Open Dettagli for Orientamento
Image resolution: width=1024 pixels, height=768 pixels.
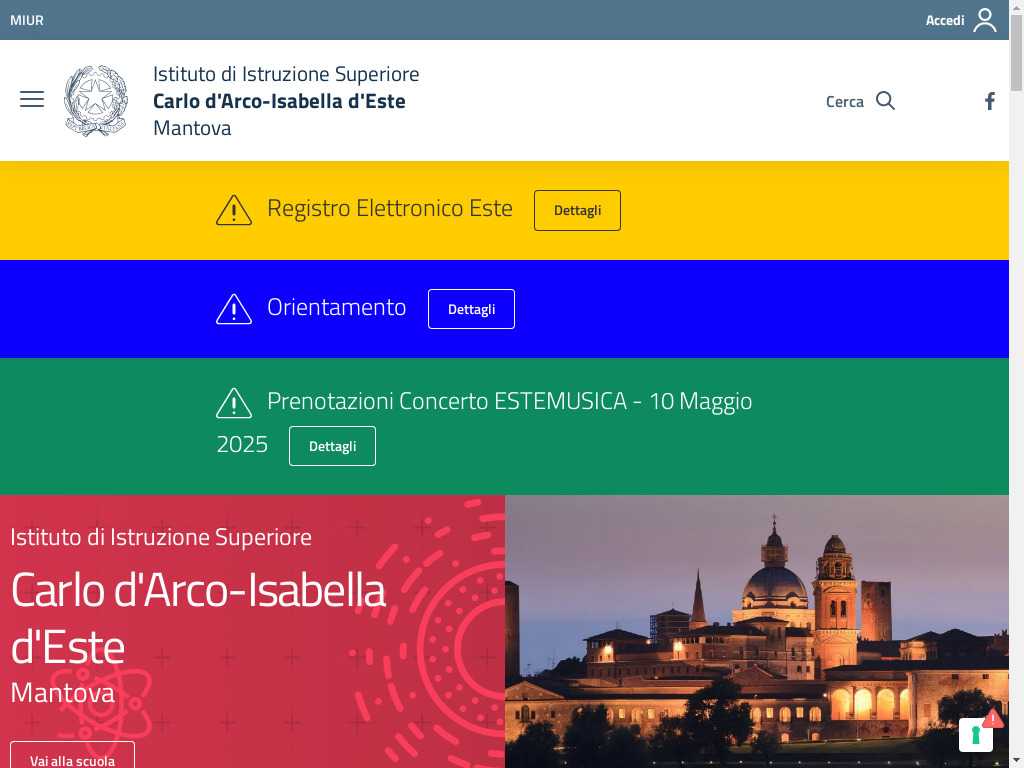472,309
